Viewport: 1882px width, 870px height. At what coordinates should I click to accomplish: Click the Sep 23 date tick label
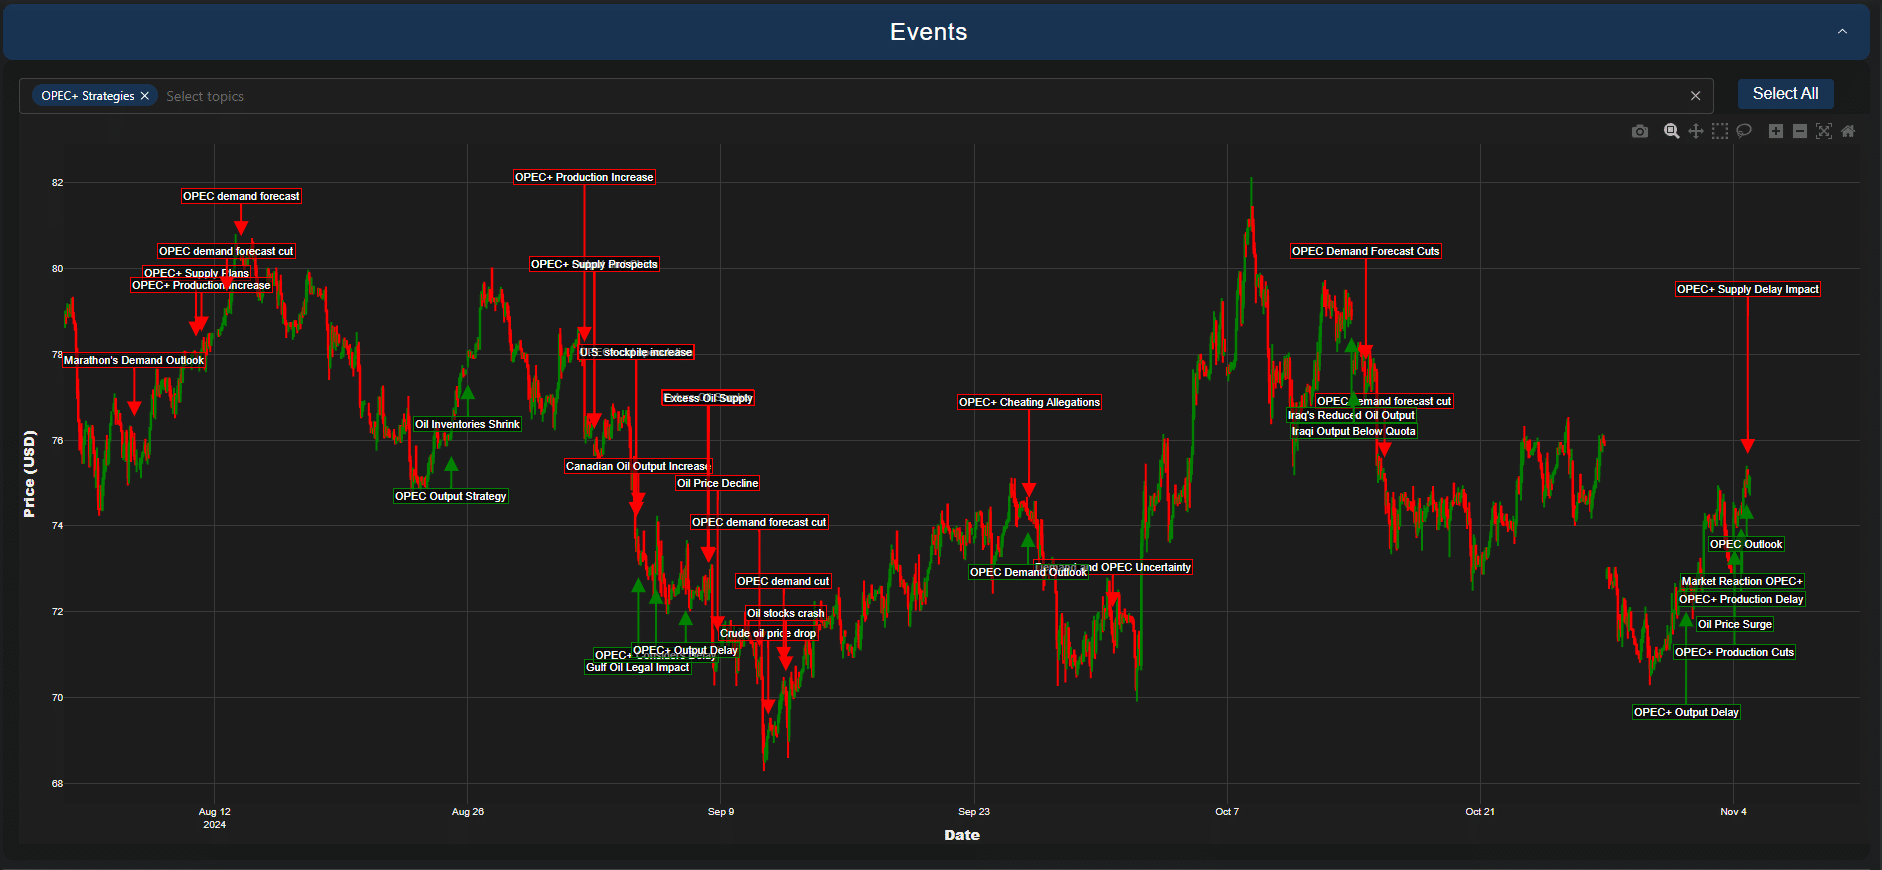coord(974,811)
